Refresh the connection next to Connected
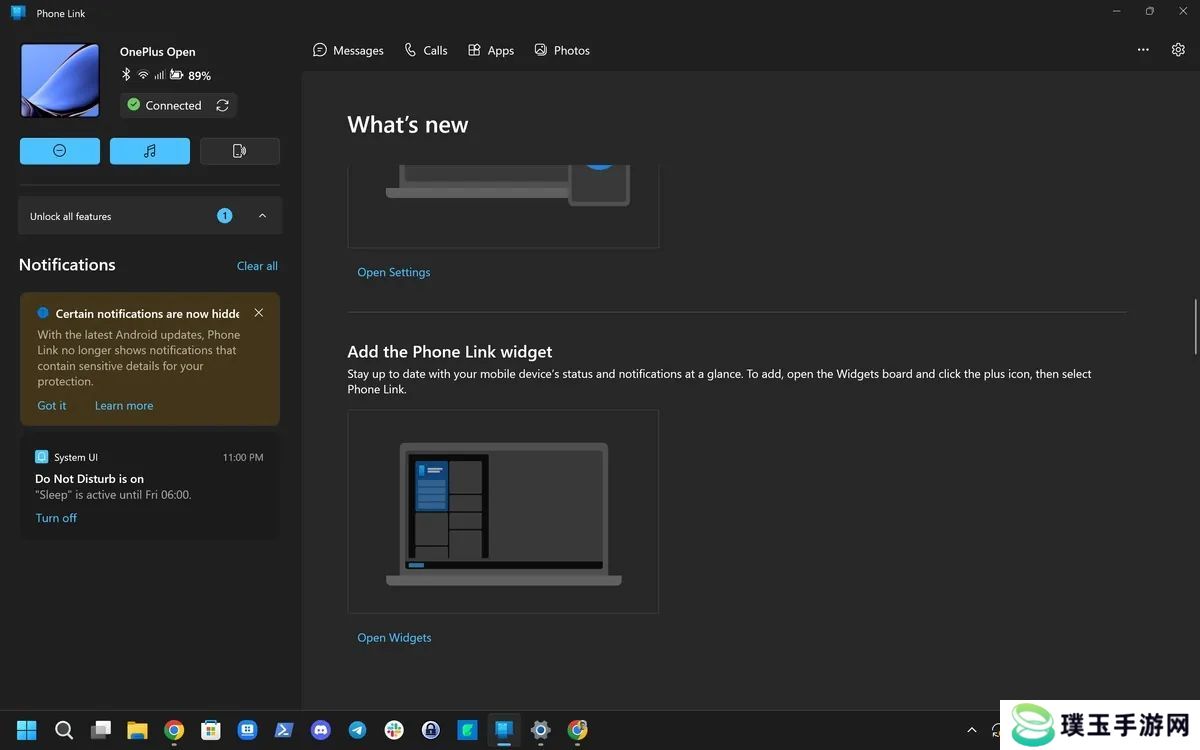This screenshot has height=750, width=1200. tap(223, 105)
